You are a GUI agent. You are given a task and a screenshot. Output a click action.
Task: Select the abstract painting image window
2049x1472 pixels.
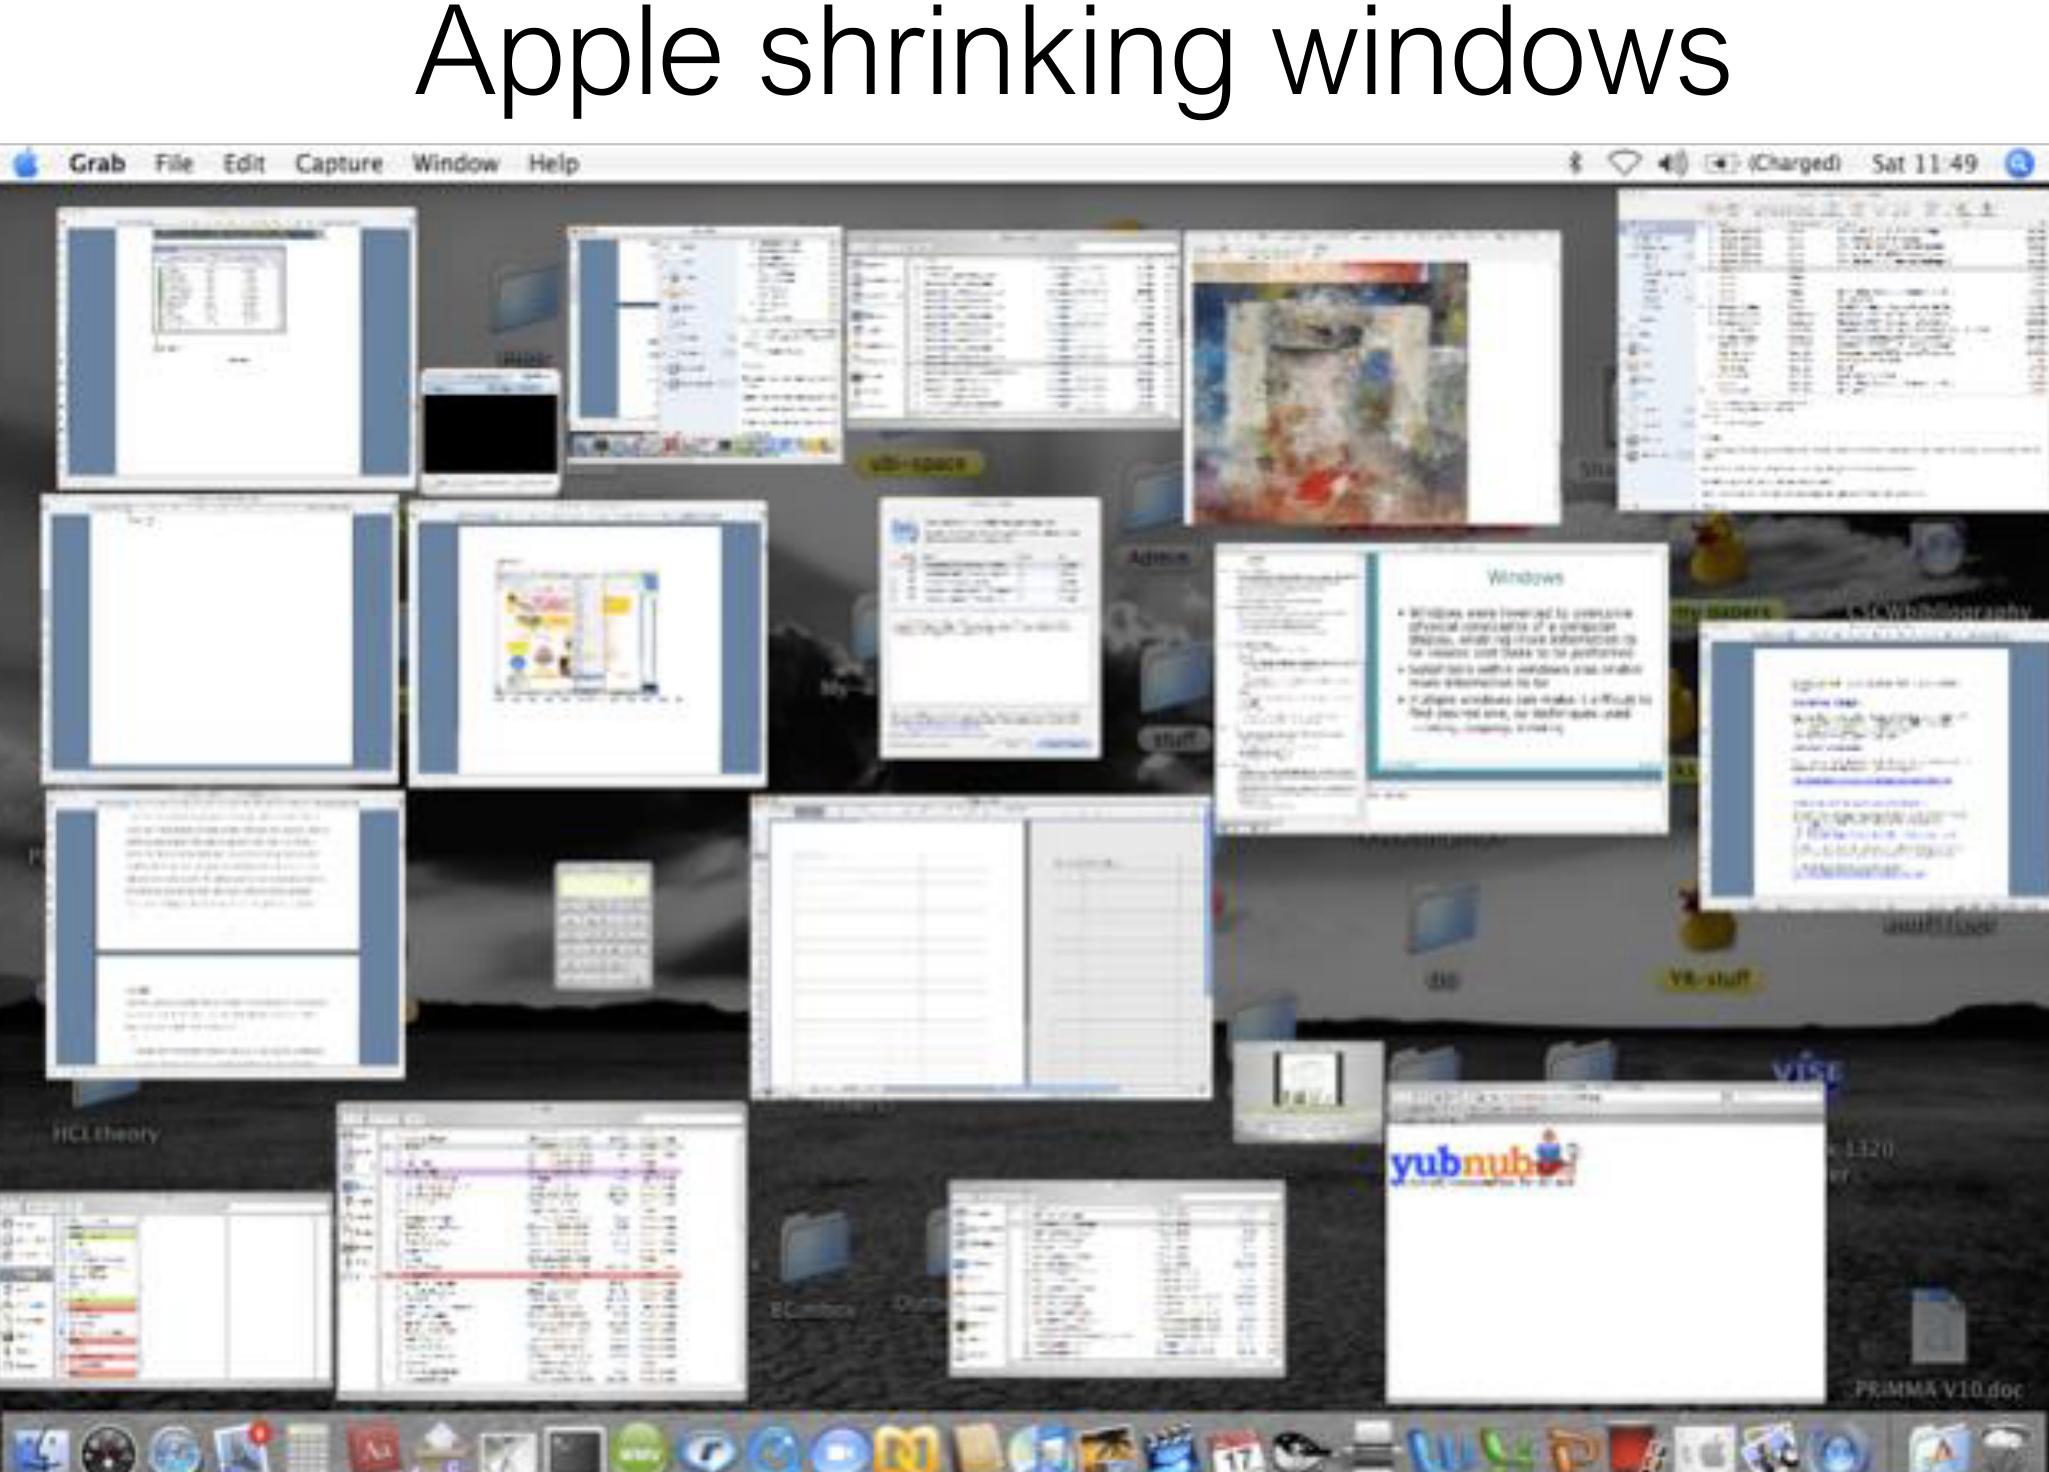1371,377
